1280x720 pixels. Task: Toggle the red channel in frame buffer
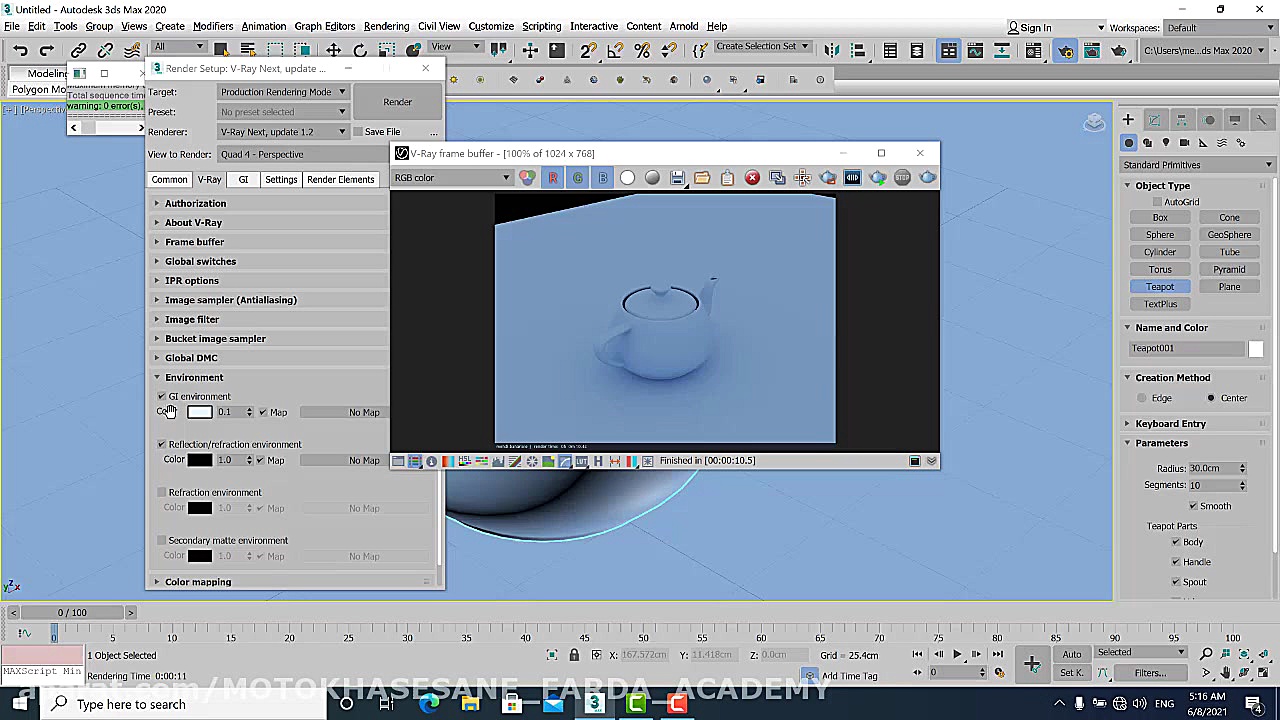click(553, 178)
